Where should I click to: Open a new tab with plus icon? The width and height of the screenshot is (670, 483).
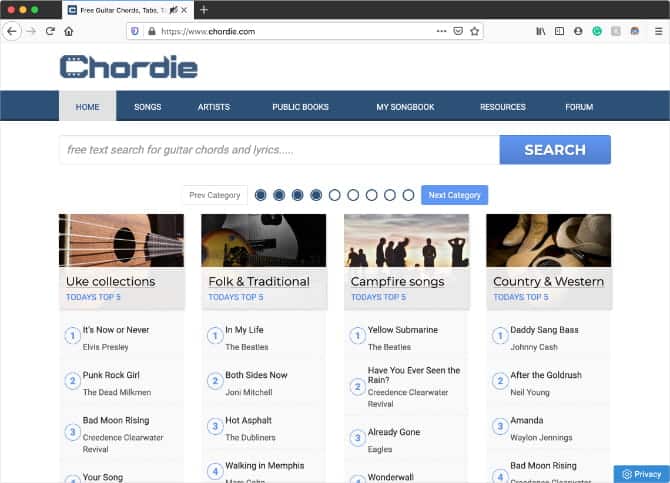click(x=204, y=10)
